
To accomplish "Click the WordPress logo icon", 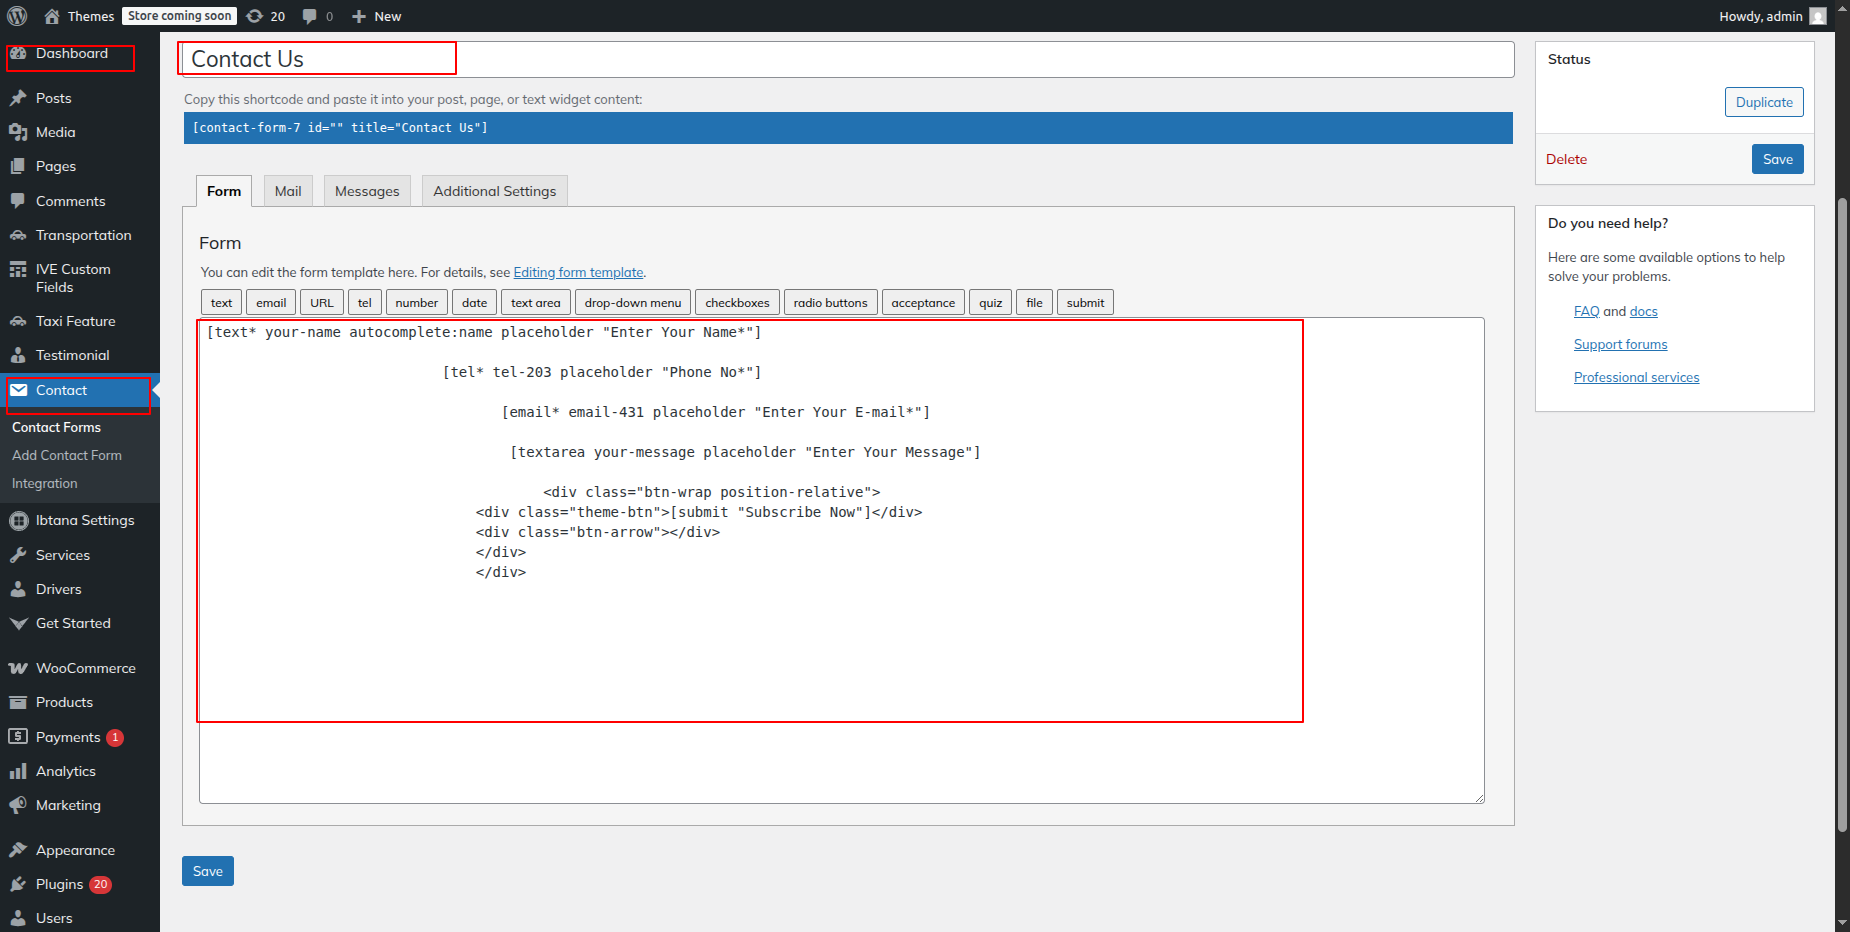I will (x=17, y=16).
